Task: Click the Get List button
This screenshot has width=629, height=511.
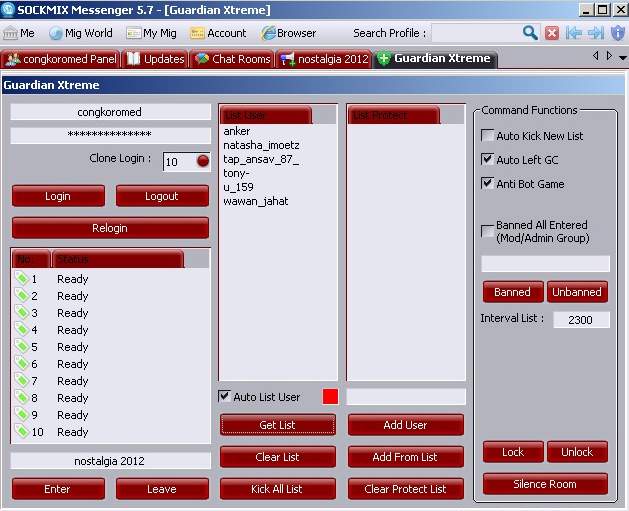Action: point(278,425)
